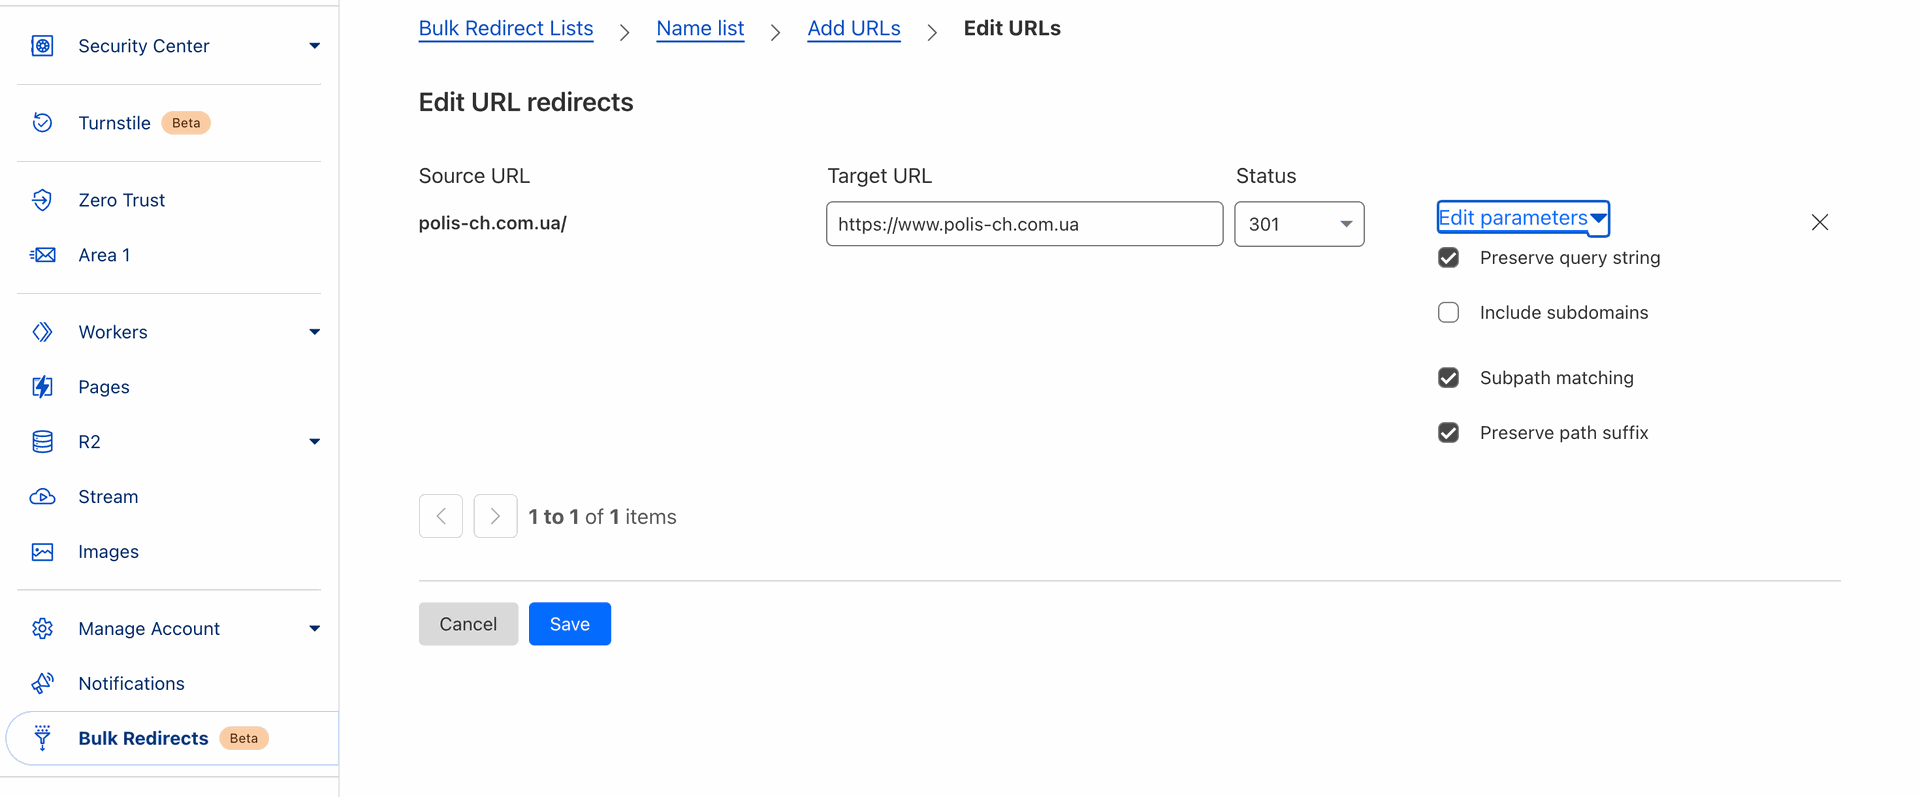The image size is (1920, 797).
Task: Save the URL redirect changes
Action: pos(569,624)
